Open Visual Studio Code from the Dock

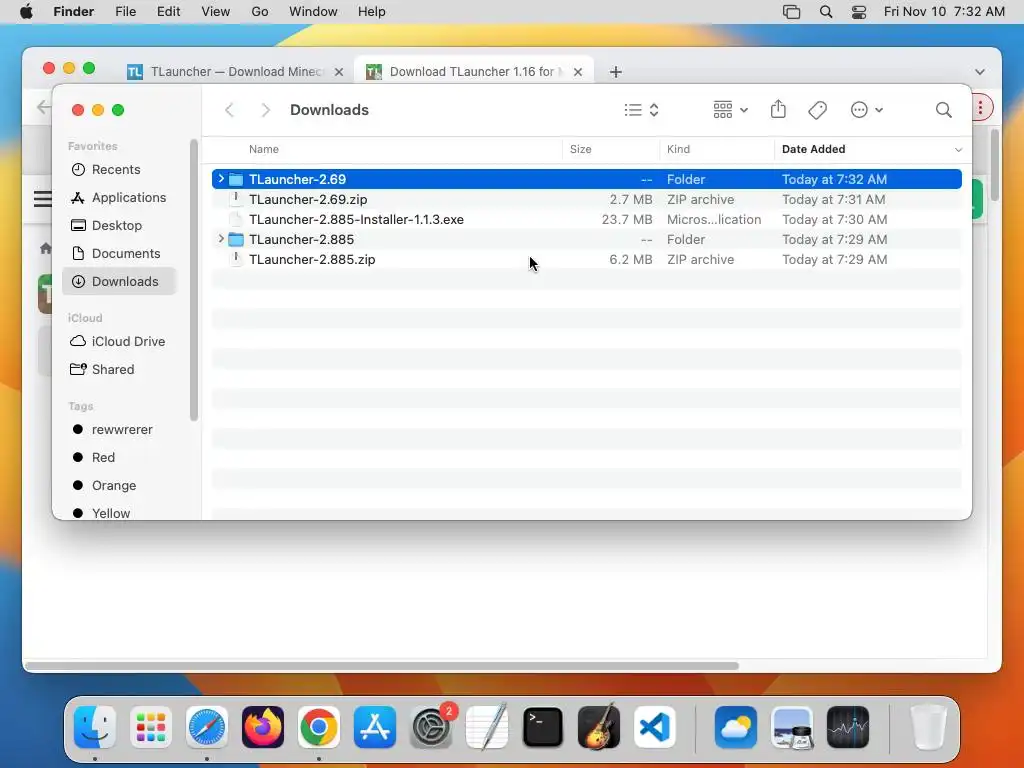(x=654, y=727)
